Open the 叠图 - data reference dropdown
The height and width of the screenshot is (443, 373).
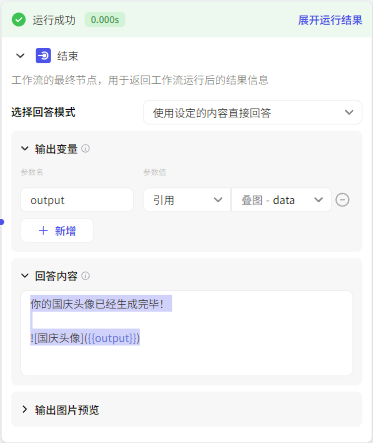(x=281, y=200)
